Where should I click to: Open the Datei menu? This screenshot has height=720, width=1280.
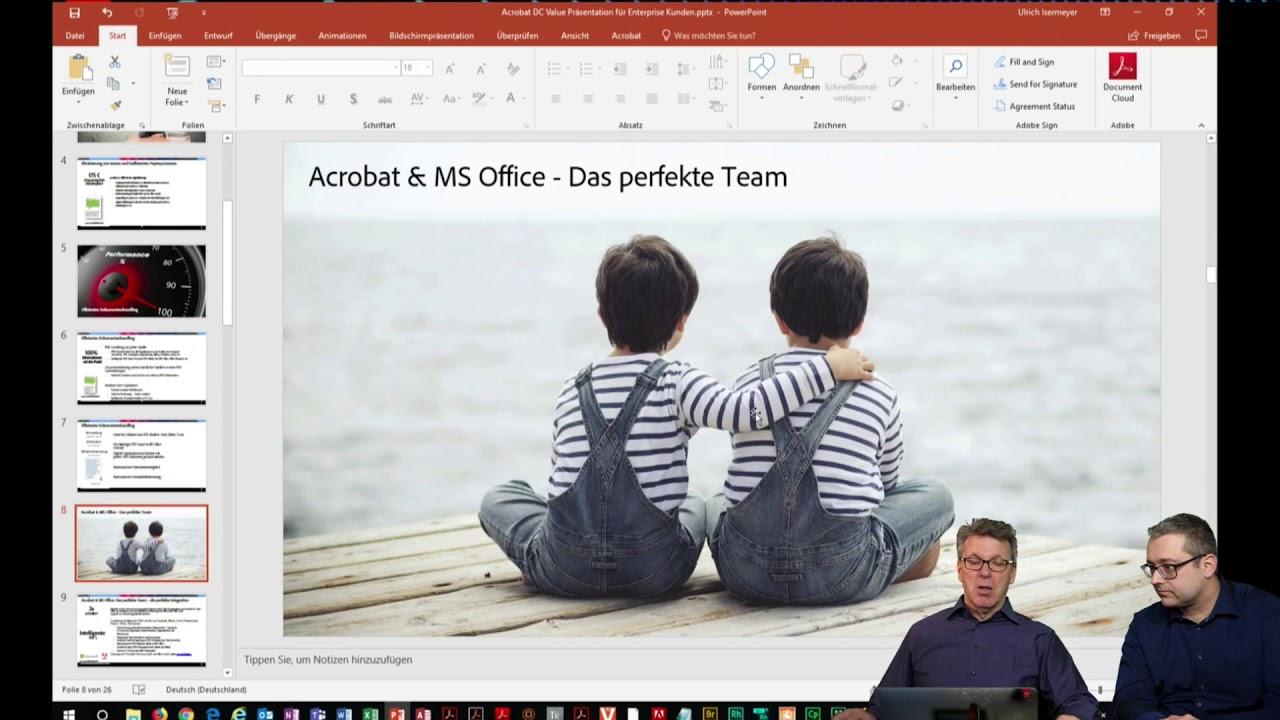click(x=75, y=35)
